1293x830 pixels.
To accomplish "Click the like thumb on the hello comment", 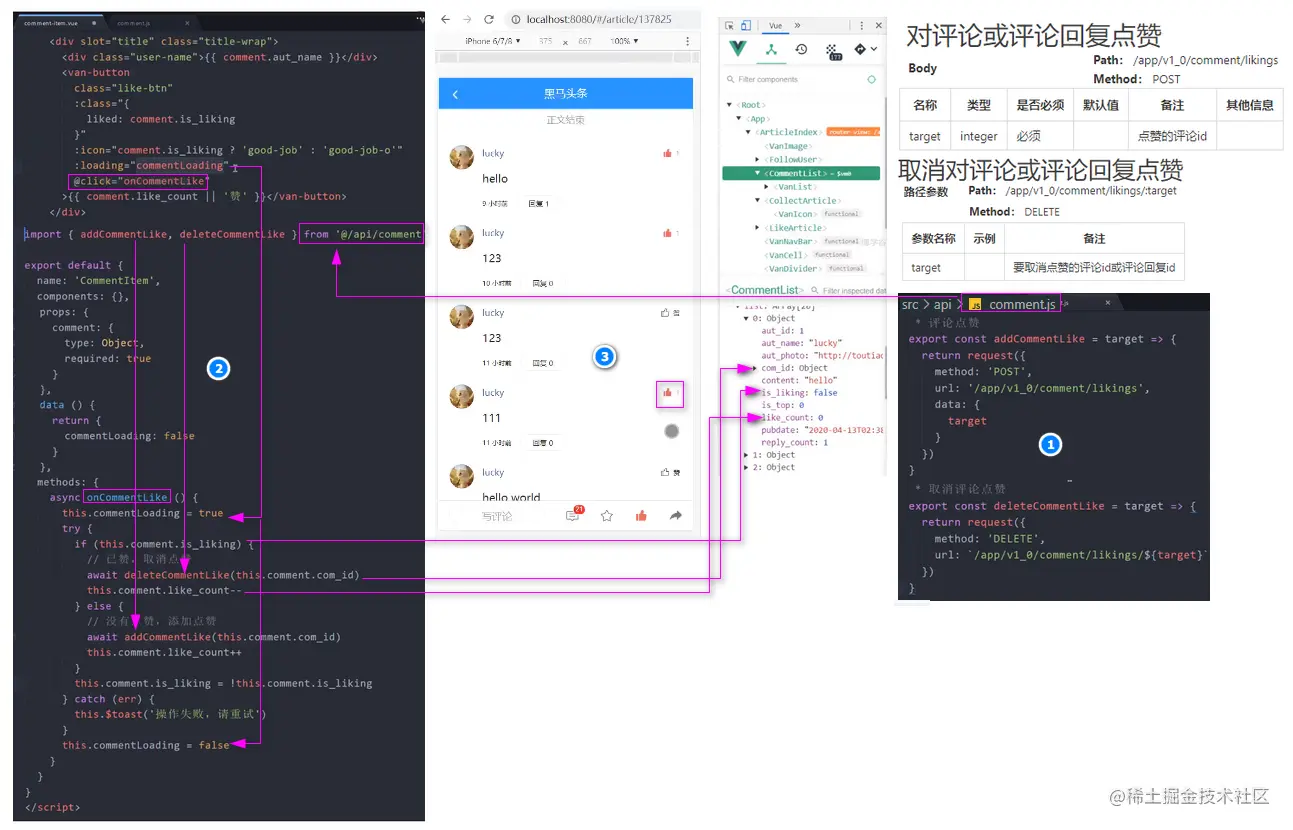I will (x=667, y=153).
